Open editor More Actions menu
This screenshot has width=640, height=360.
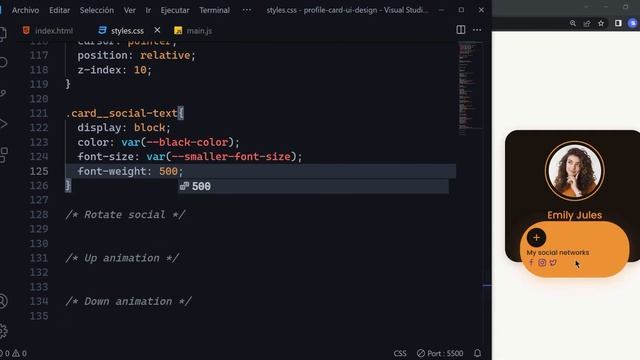coord(477,30)
